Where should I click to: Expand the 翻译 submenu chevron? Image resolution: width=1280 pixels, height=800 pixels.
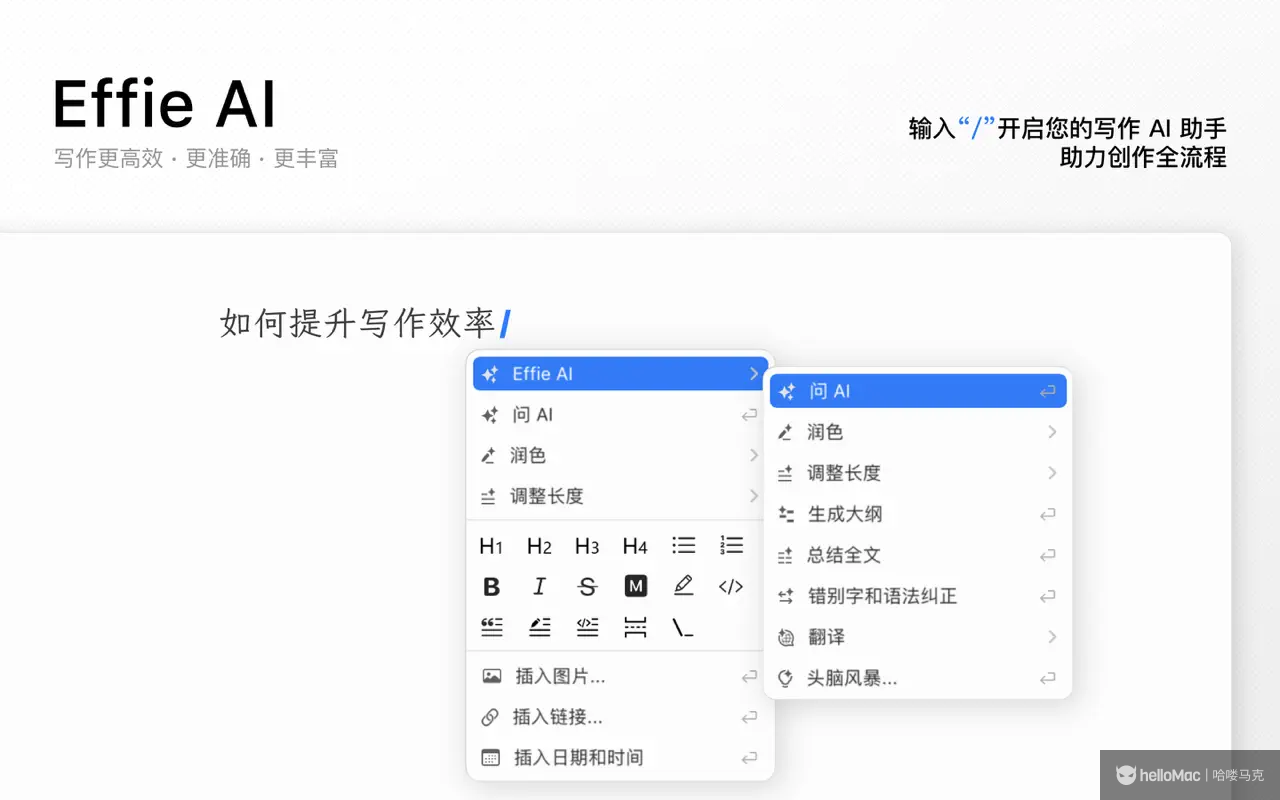coord(1051,637)
